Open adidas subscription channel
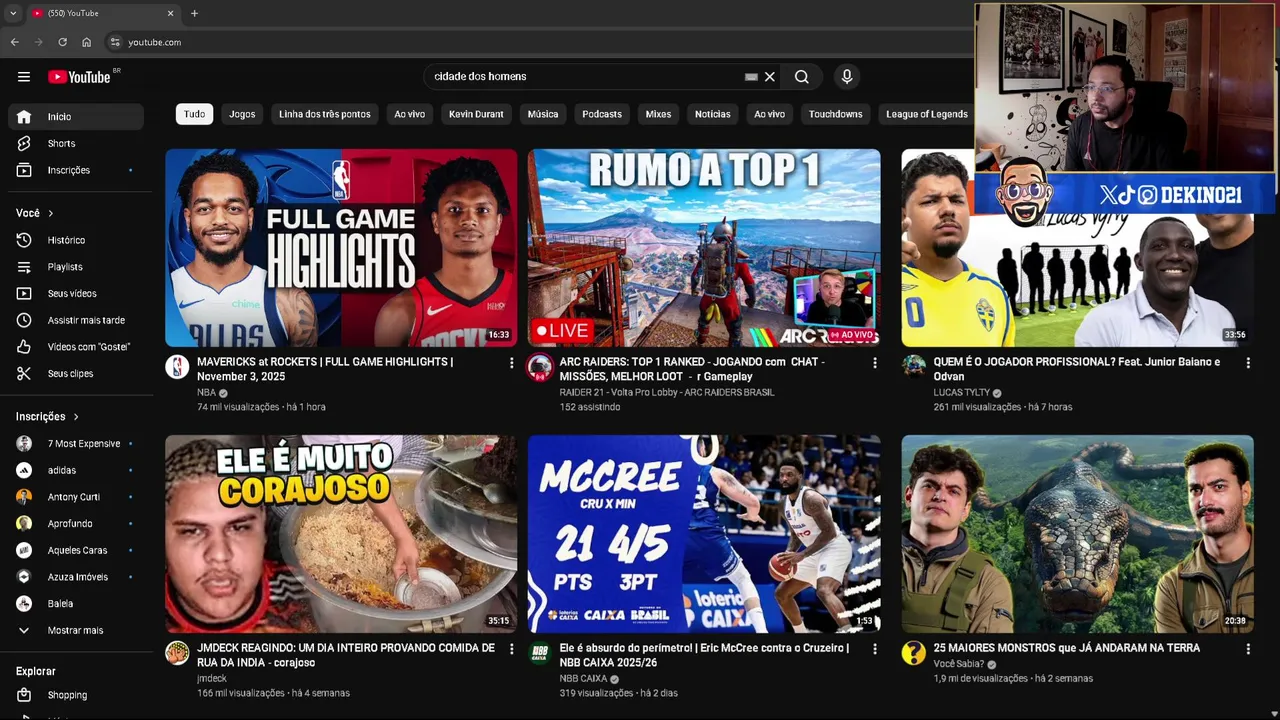The height and width of the screenshot is (720, 1280). coord(76,470)
